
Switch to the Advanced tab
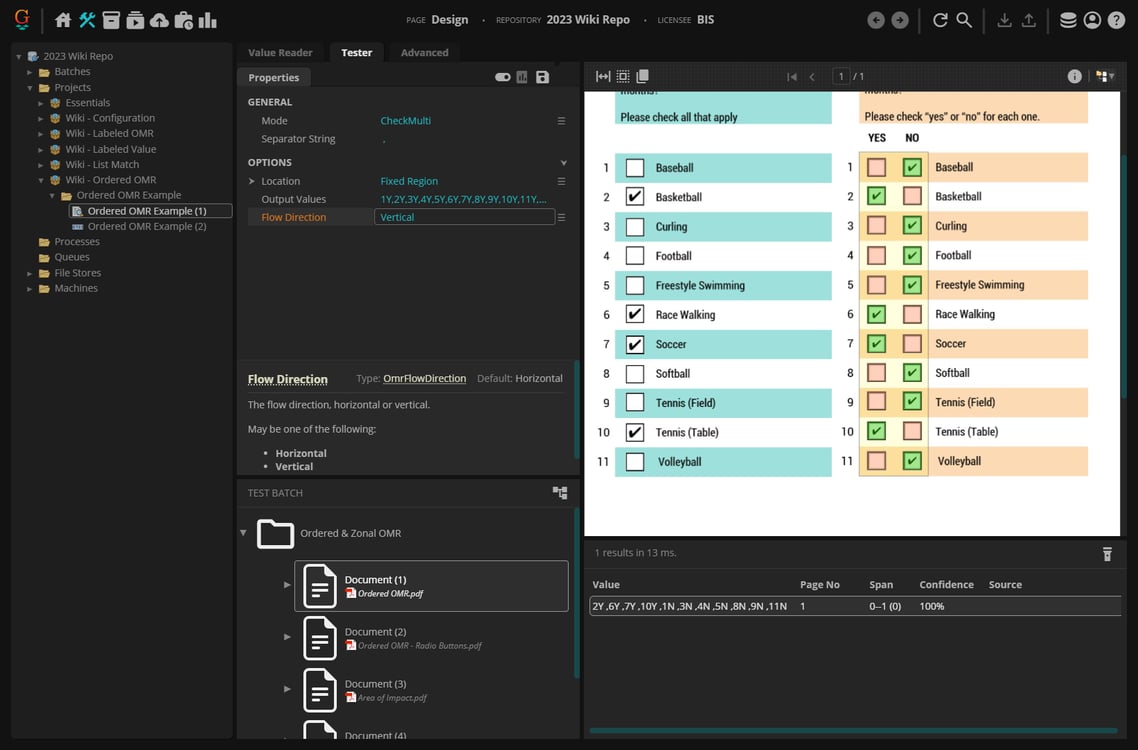[x=424, y=52]
